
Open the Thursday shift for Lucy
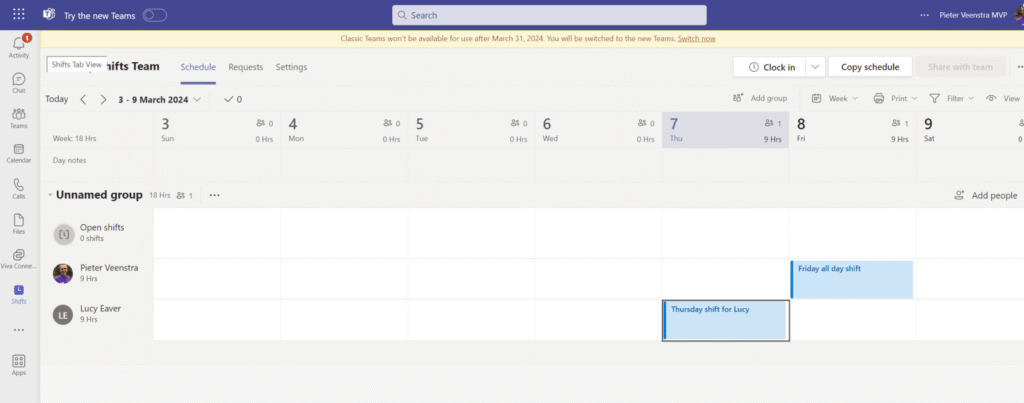click(x=726, y=320)
